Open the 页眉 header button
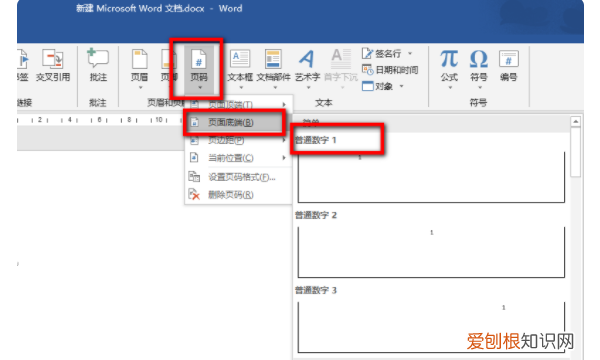This screenshot has height=360, width=600. [x=139, y=65]
